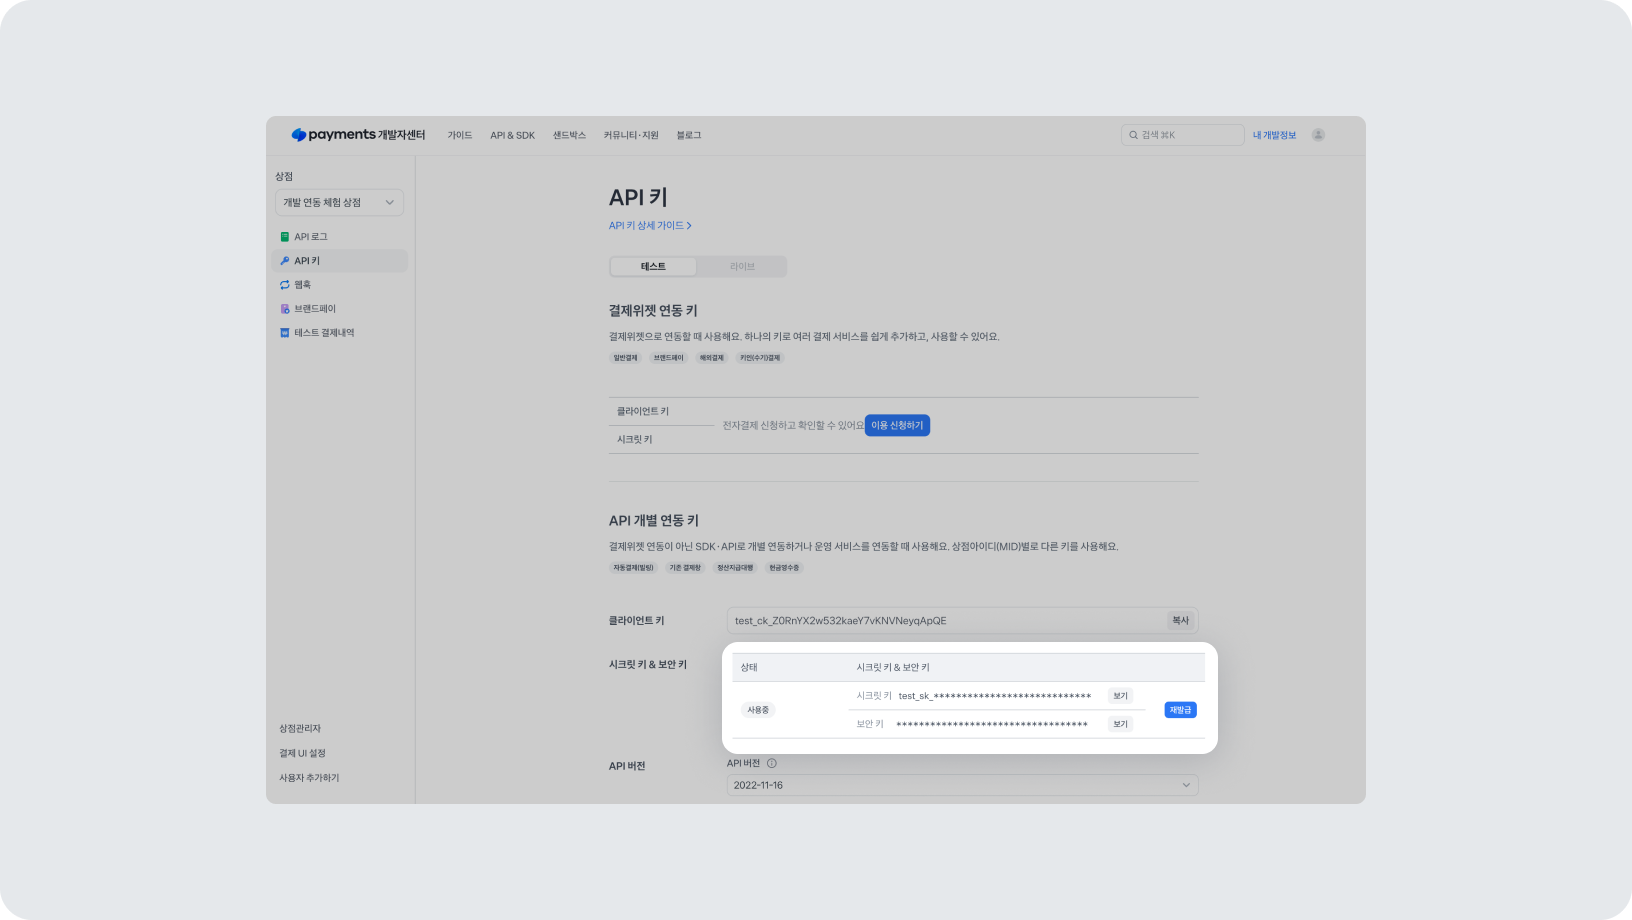The height and width of the screenshot is (920, 1632).
Task: Open the 테스트 결제내역 icon
Action: (285, 333)
